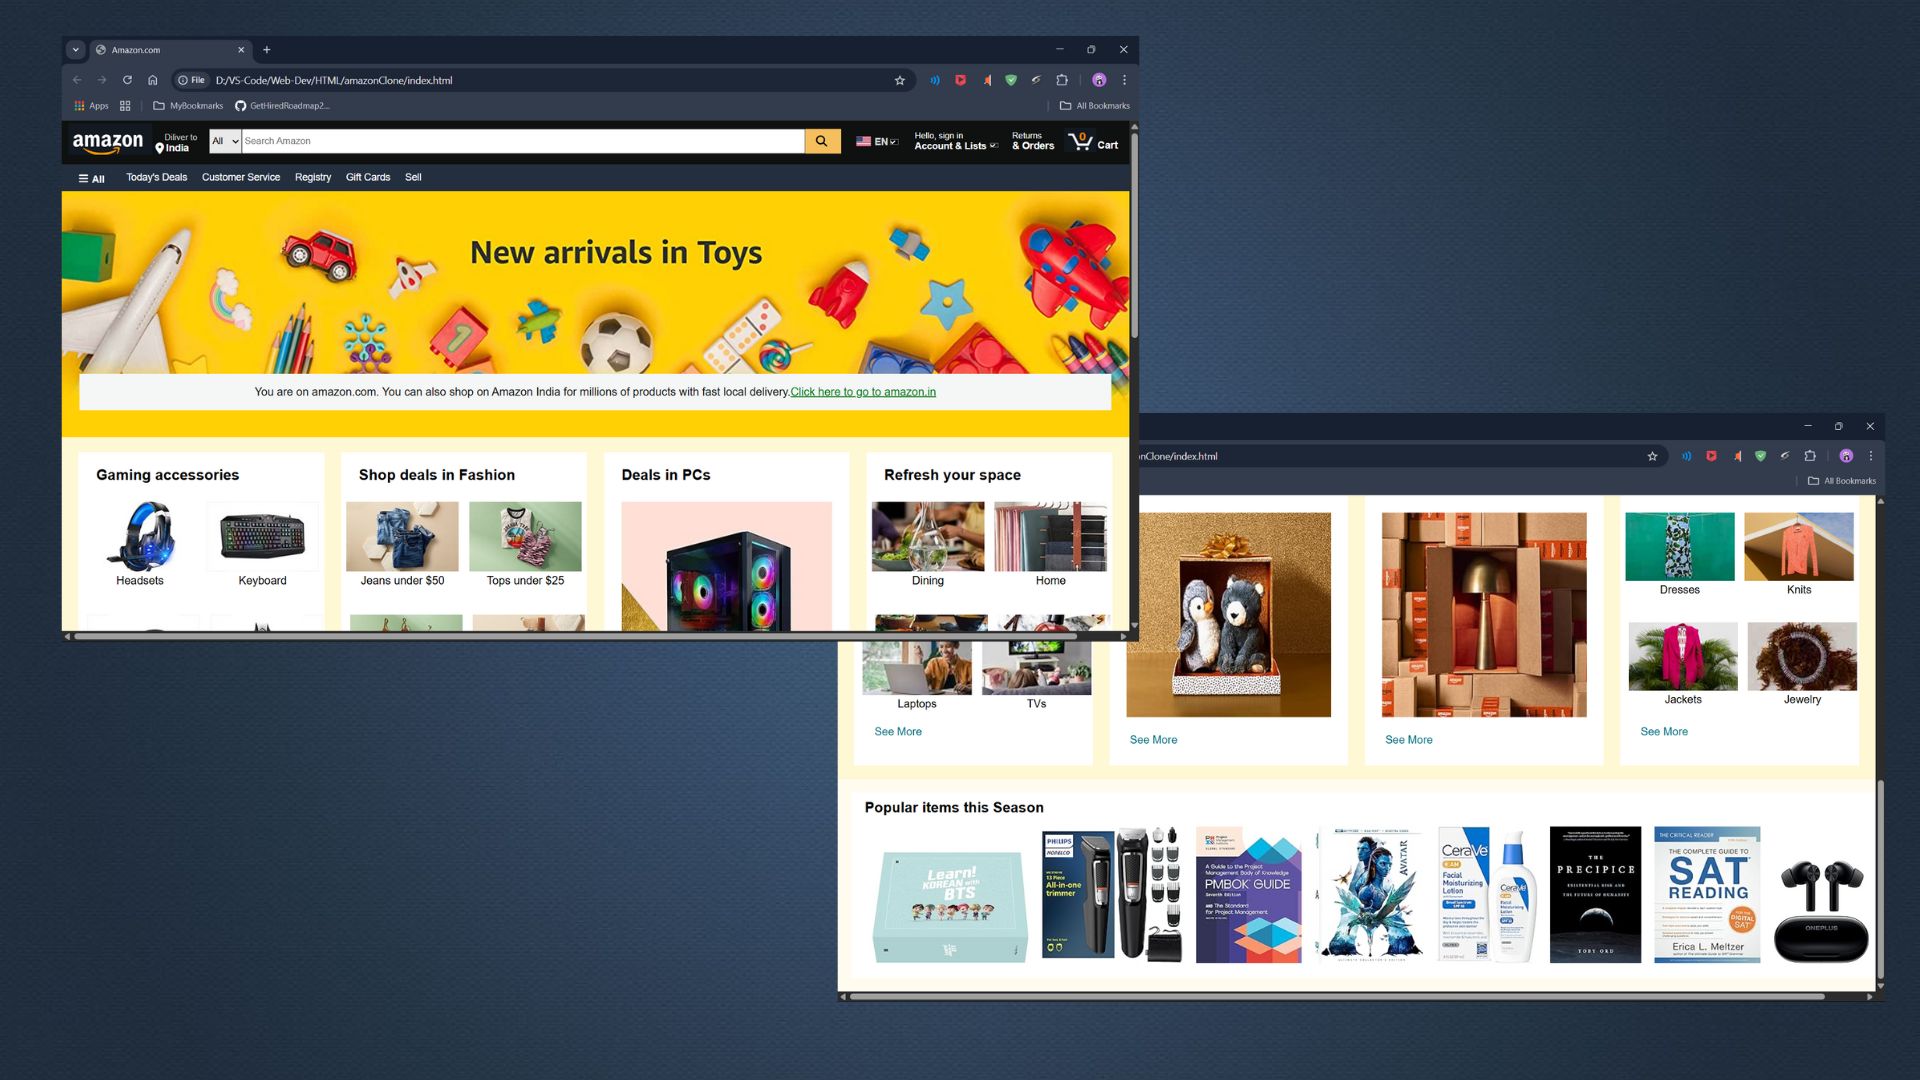Screen dimensions: 1920x1080
Task: Bookmark page with star icon in address bar
Action: 899,80
